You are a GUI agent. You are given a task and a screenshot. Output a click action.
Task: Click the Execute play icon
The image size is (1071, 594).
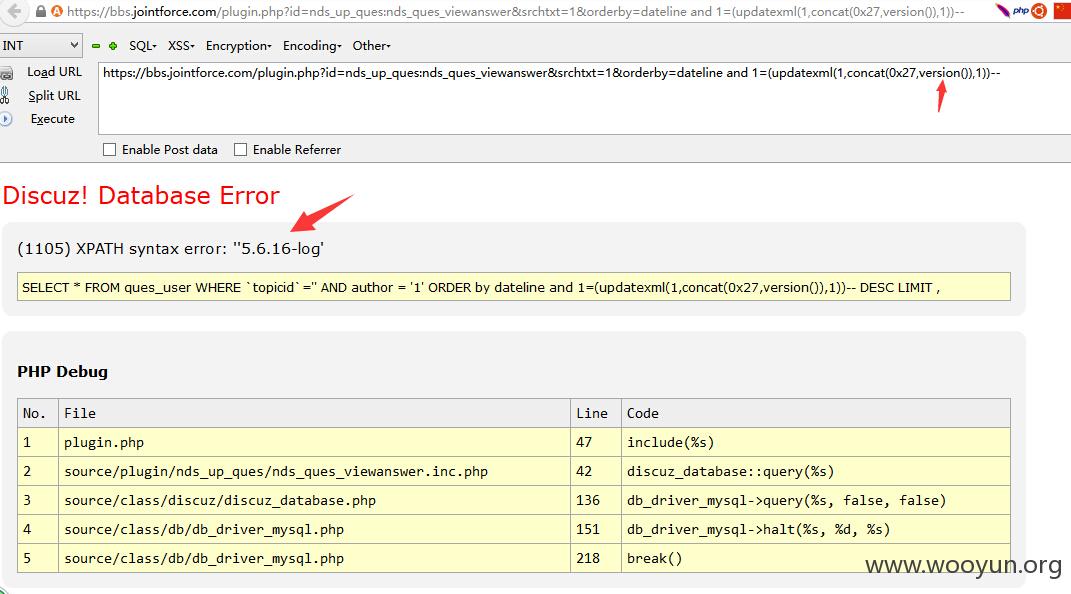pyautogui.click(x=6, y=119)
